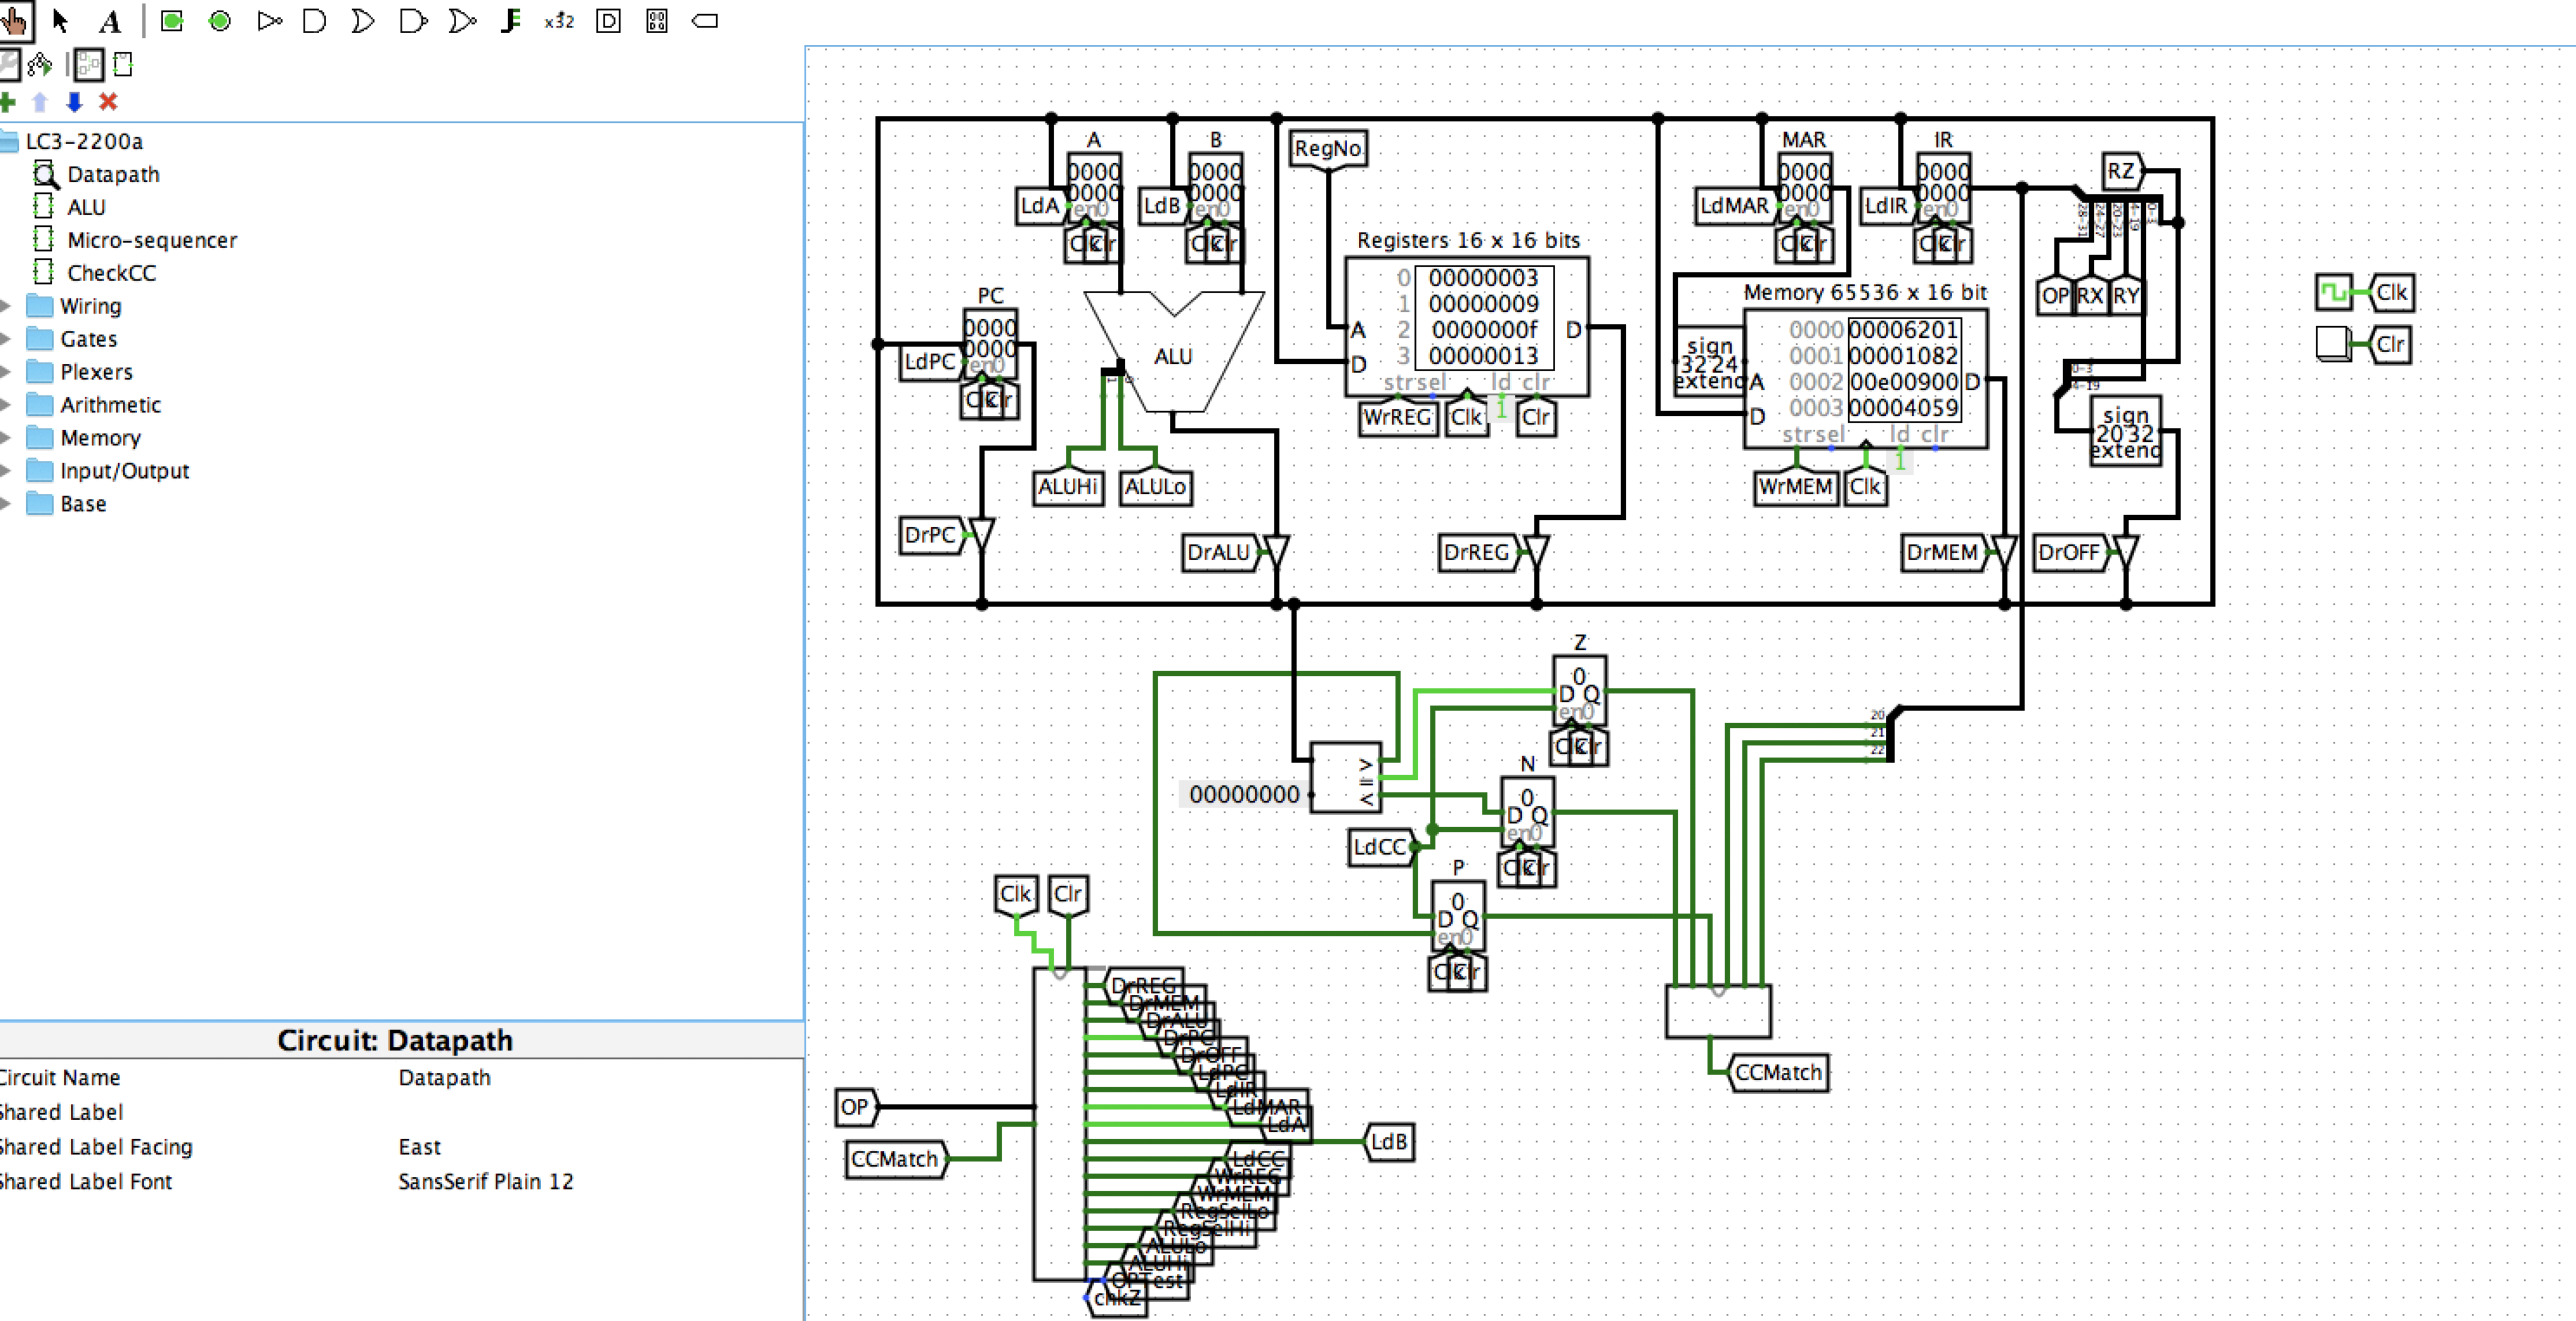Choose the Text tool
The width and height of the screenshot is (2576, 1321).
pos(110,20)
